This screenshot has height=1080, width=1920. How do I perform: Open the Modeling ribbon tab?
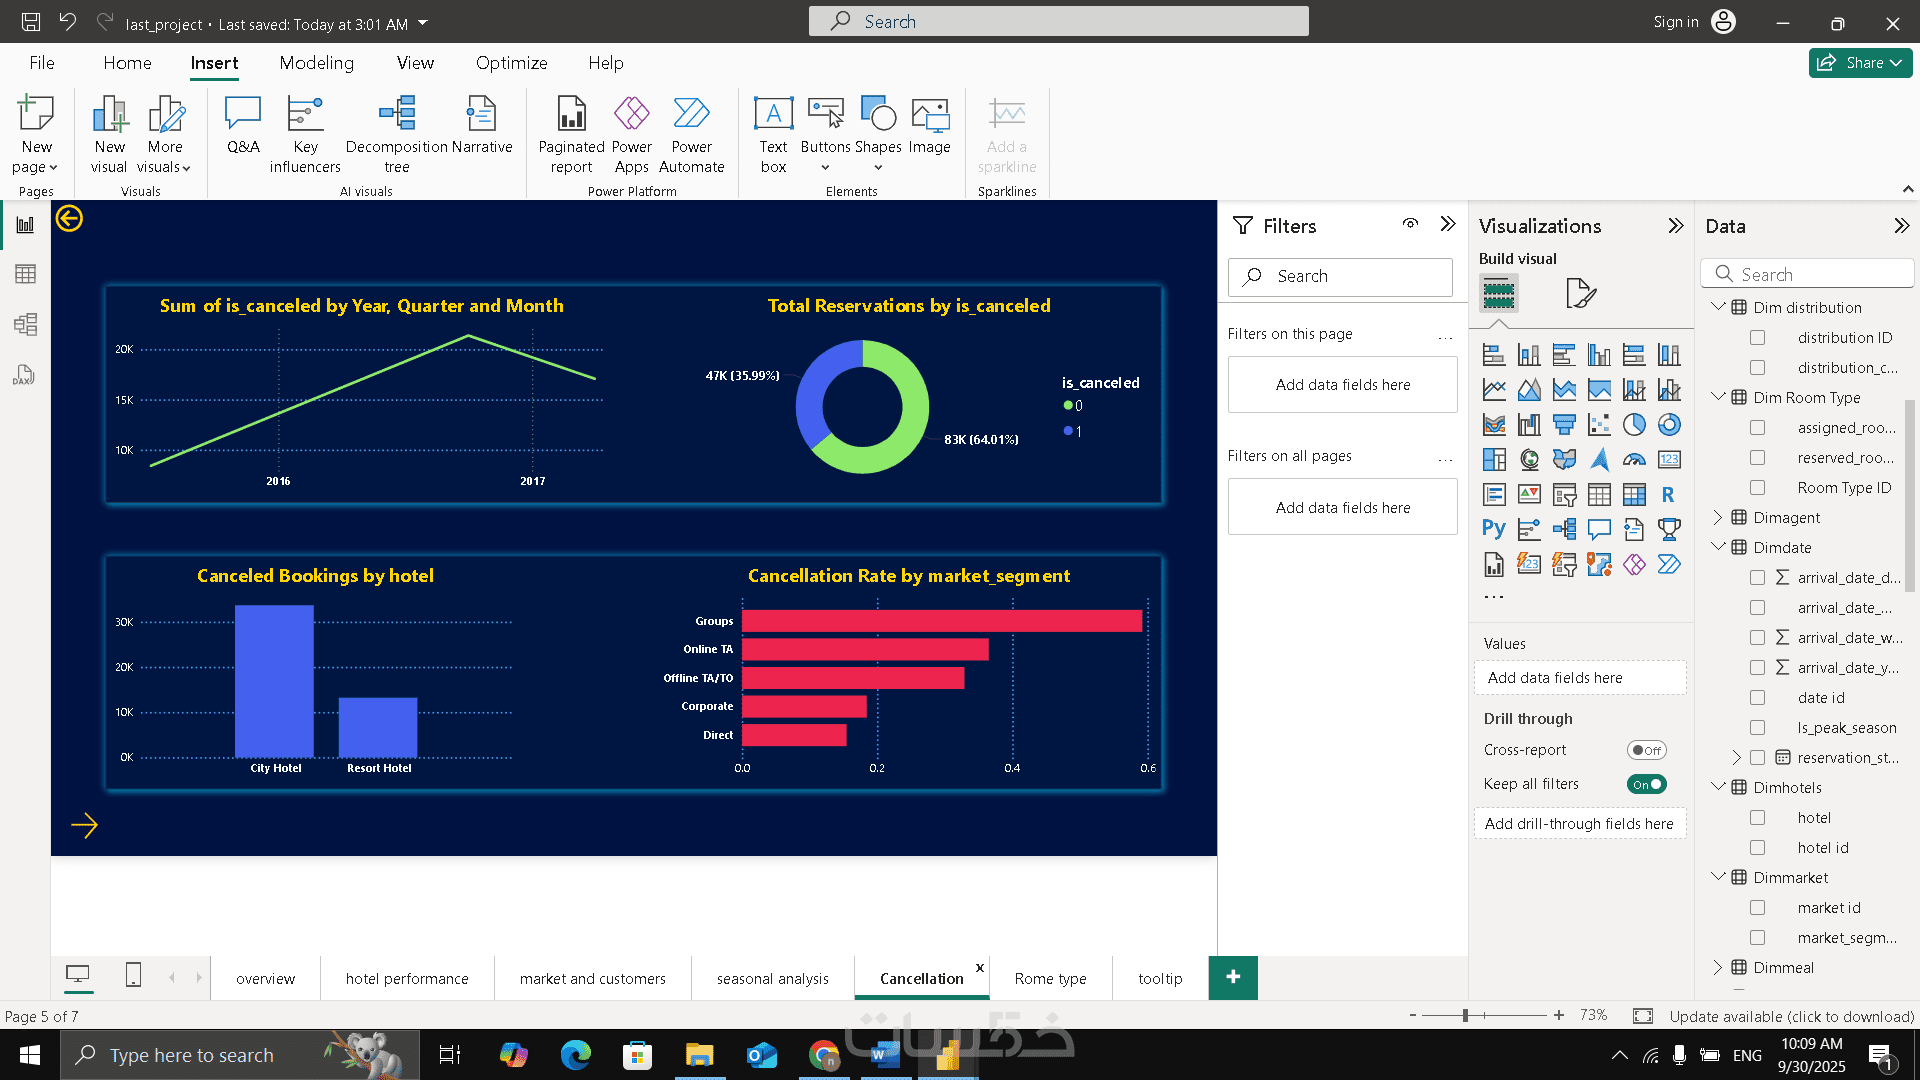pos(316,63)
